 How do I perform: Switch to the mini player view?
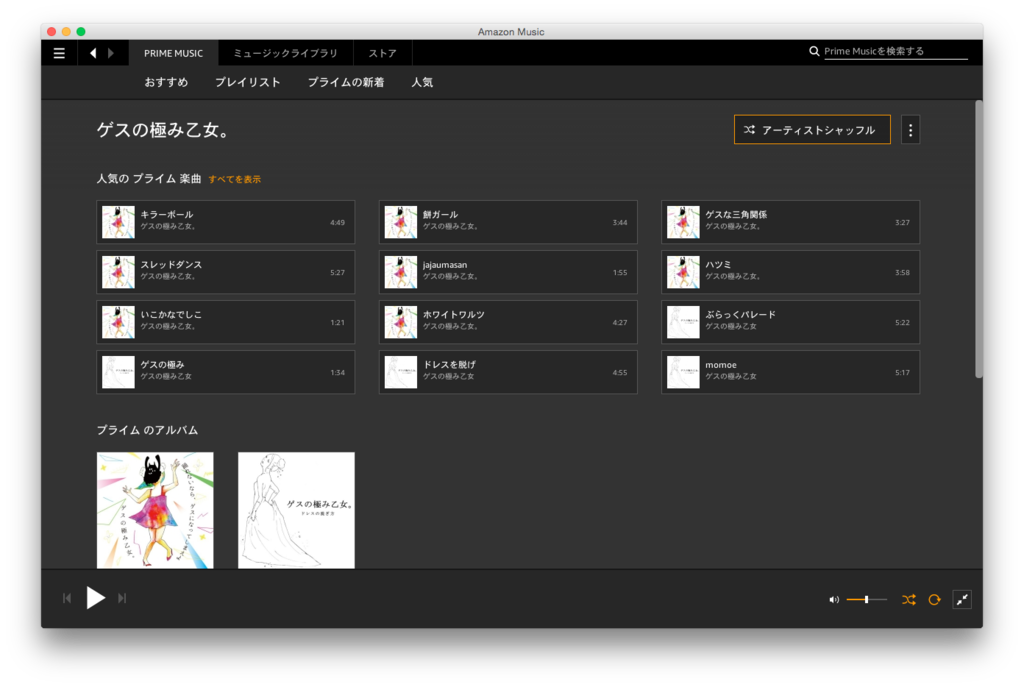pyautogui.click(x=962, y=599)
